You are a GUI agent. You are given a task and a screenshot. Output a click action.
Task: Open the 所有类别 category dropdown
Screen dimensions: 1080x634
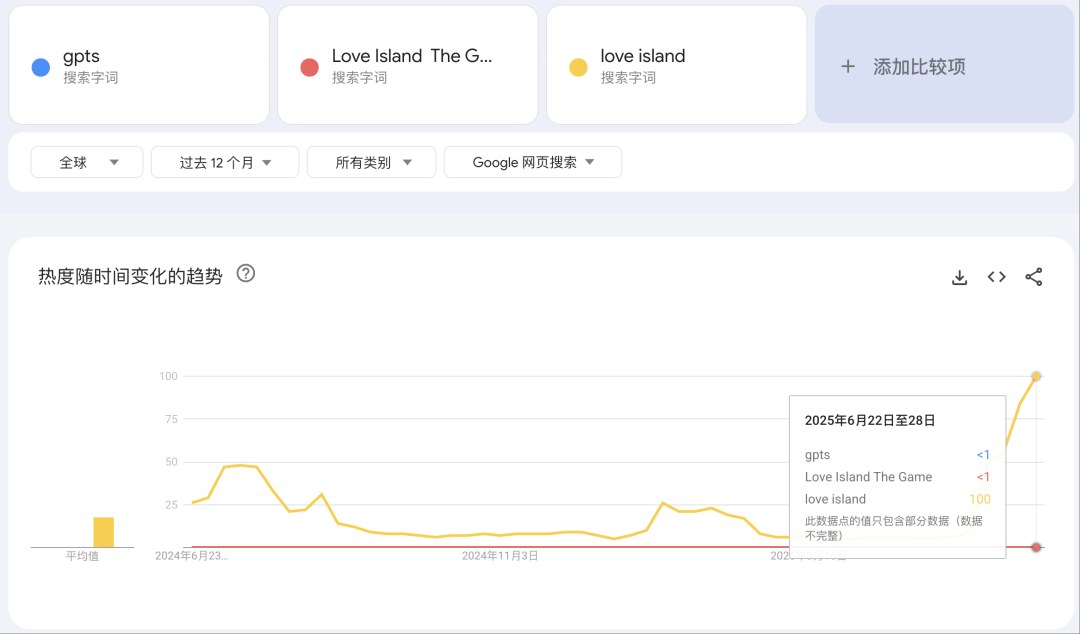(x=371, y=162)
